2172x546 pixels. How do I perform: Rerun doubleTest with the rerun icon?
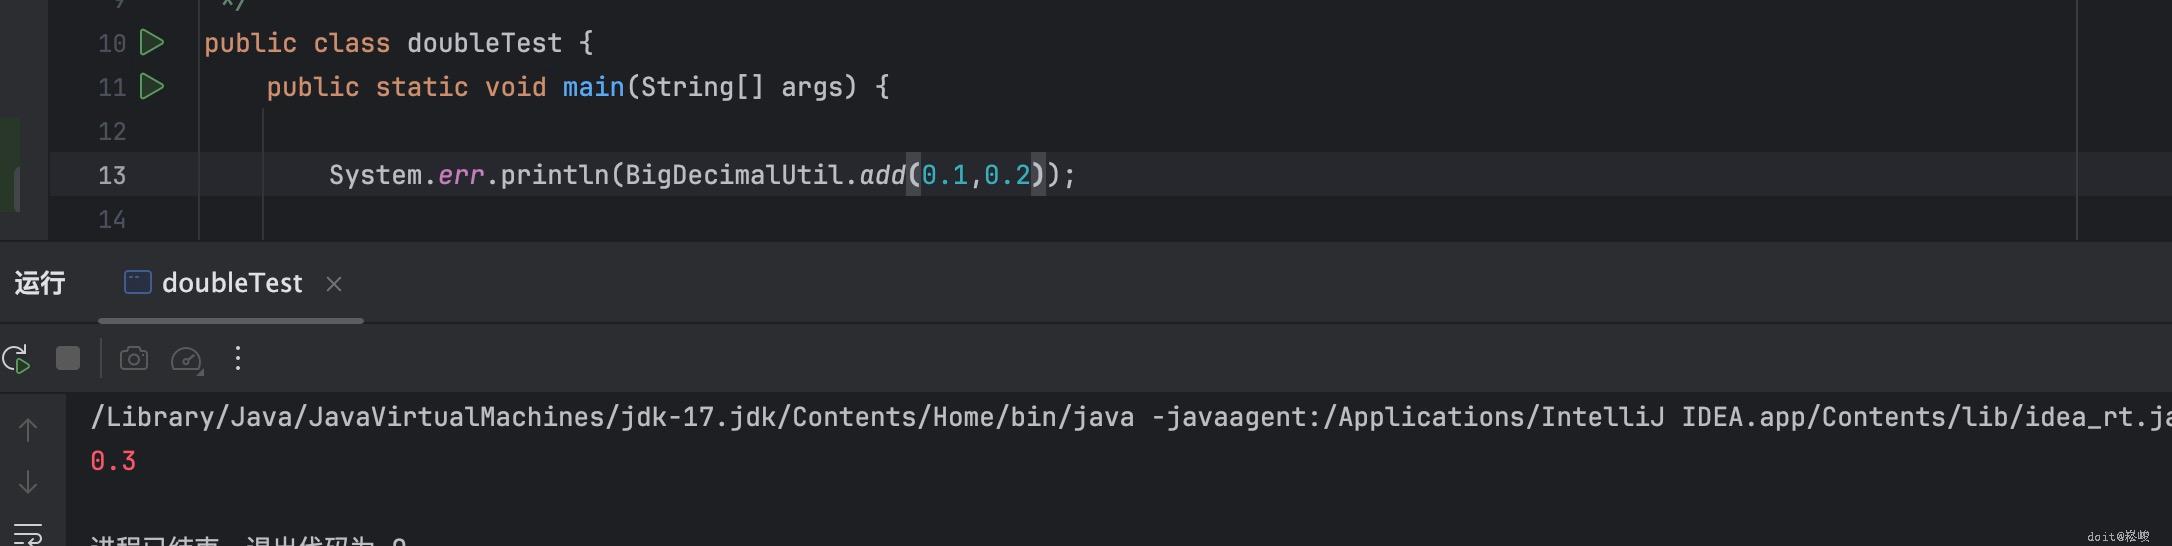click(x=17, y=359)
